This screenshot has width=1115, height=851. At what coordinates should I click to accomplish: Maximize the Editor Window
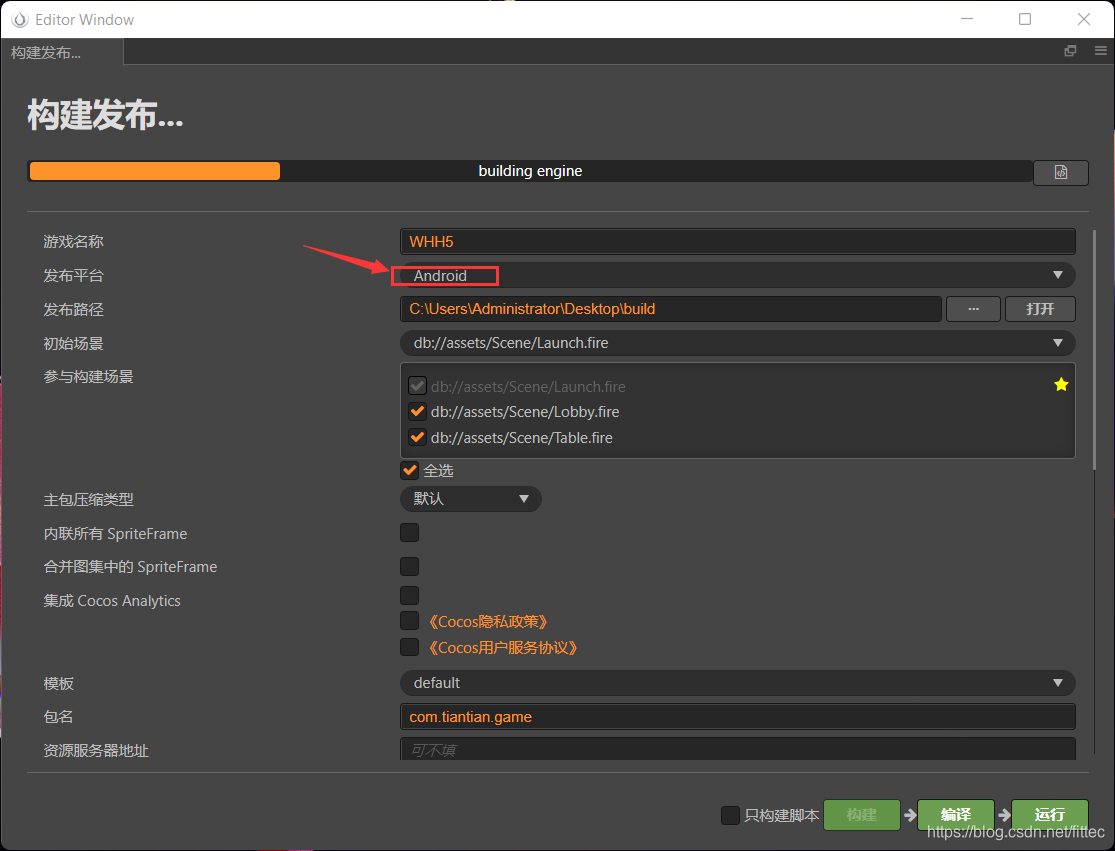coord(1025,19)
